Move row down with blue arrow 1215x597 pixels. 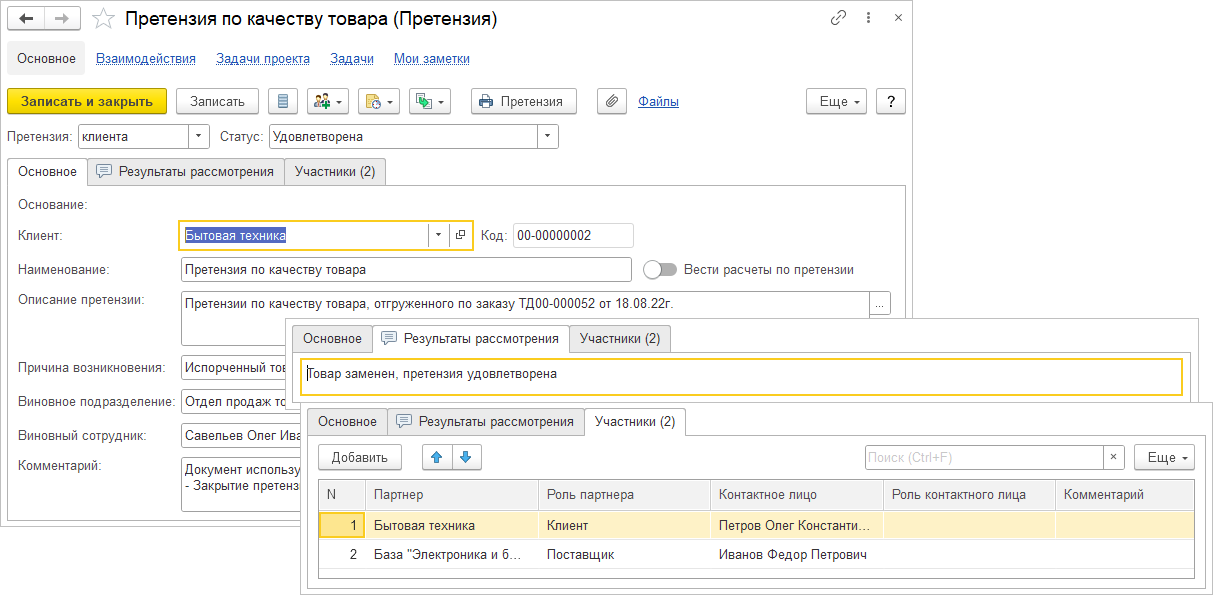click(465, 457)
